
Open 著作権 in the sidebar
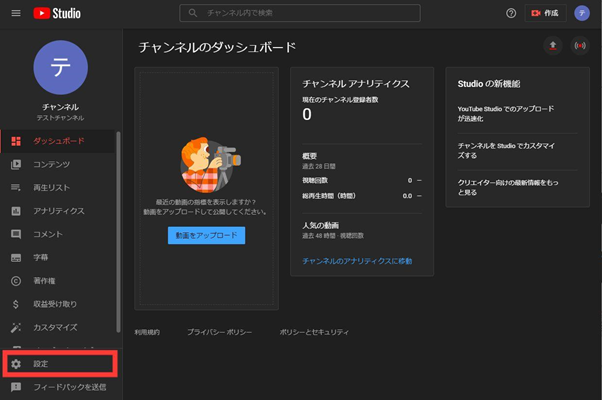(x=58, y=281)
